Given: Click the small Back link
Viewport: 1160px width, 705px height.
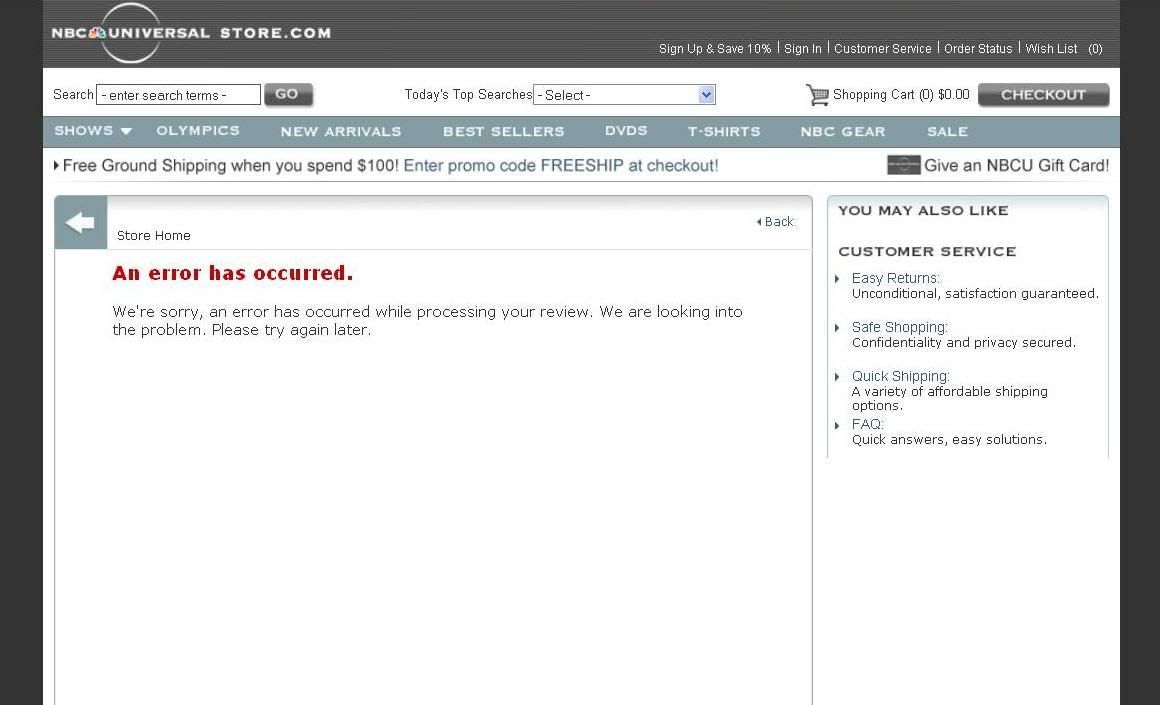Looking at the screenshot, I should (x=775, y=221).
